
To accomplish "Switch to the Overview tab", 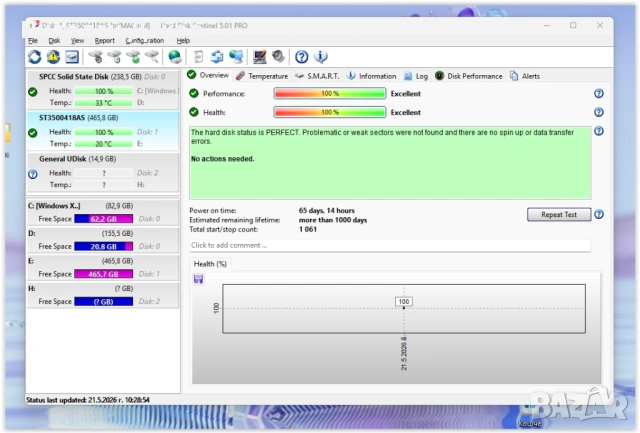I will (x=209, y=75).
